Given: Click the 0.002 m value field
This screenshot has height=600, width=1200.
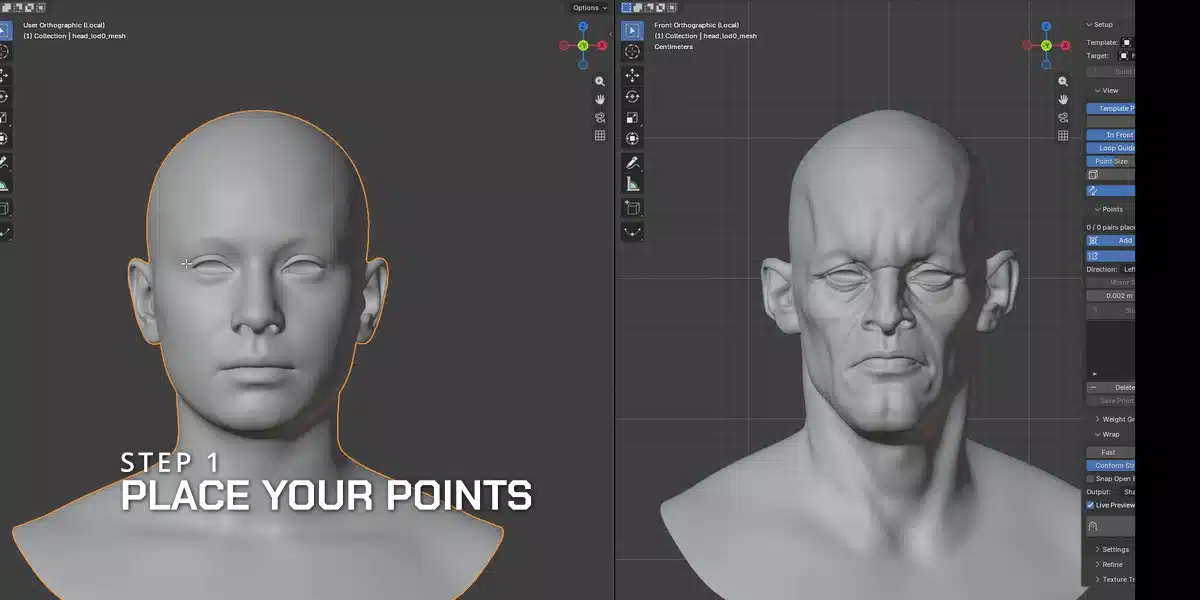Looking at the screenshot, I should 1111,296.
